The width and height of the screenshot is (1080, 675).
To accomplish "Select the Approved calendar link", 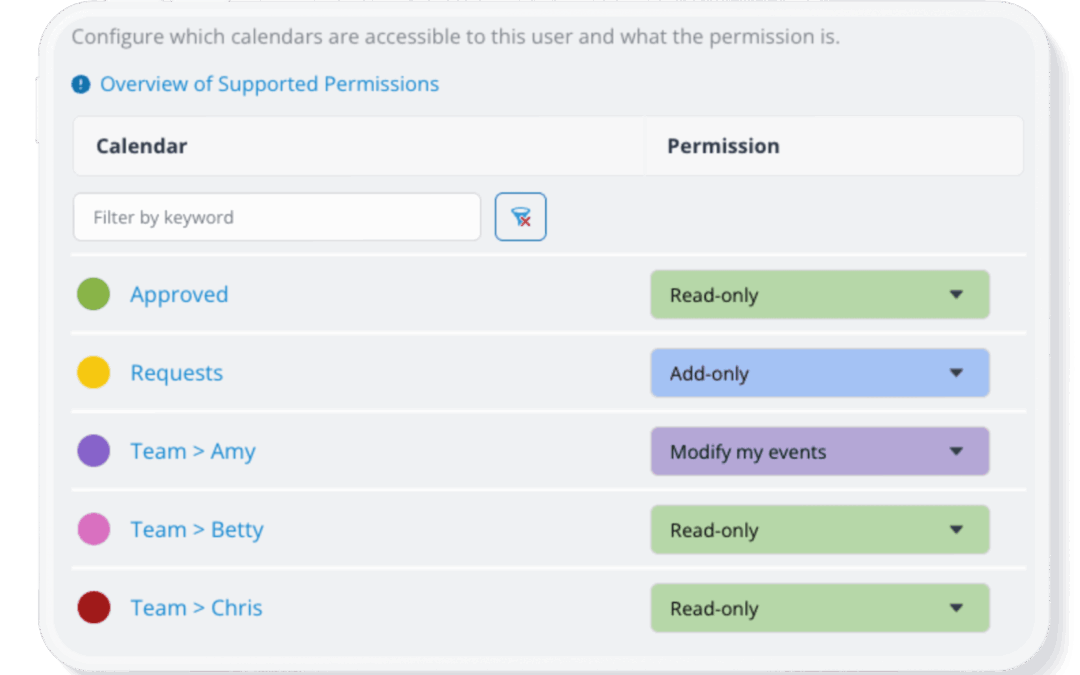I will coord(179,294).
